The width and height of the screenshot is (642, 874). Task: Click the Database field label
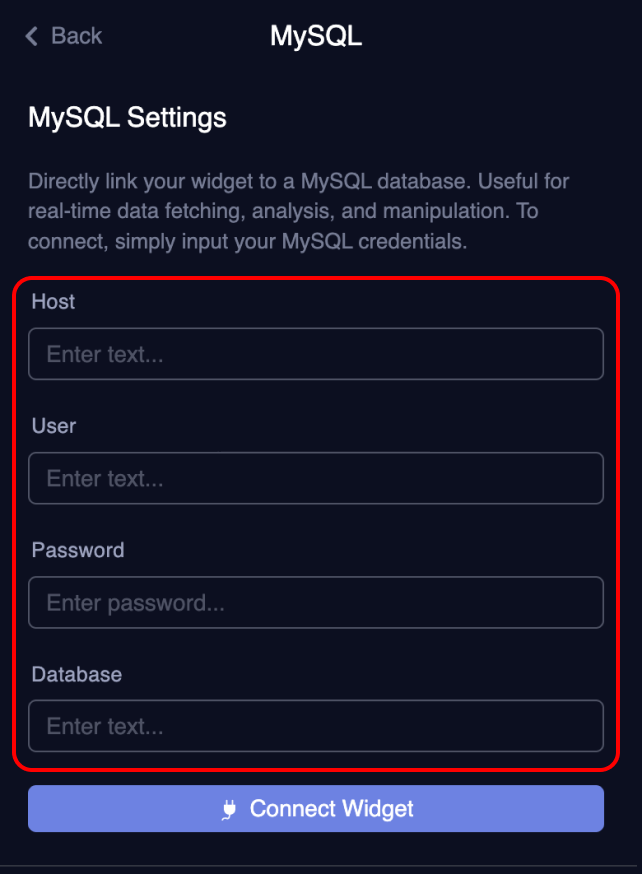(76, 675)
